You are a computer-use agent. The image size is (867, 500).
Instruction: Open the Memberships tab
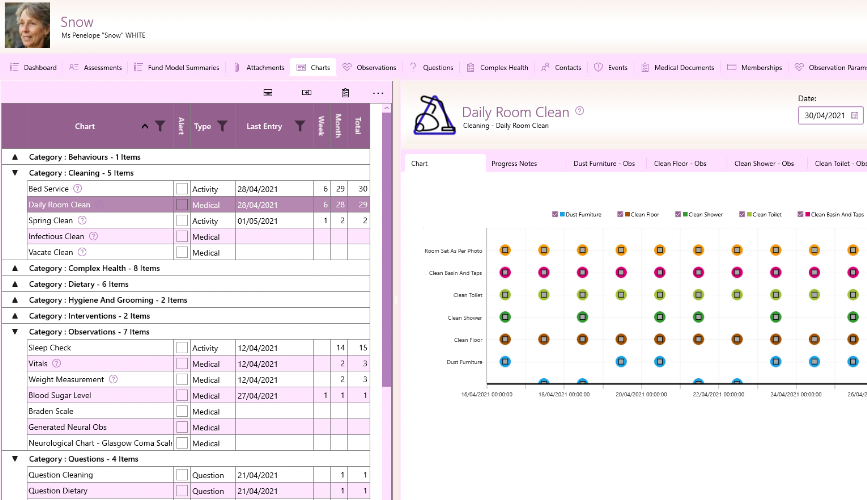coord(754,67)
